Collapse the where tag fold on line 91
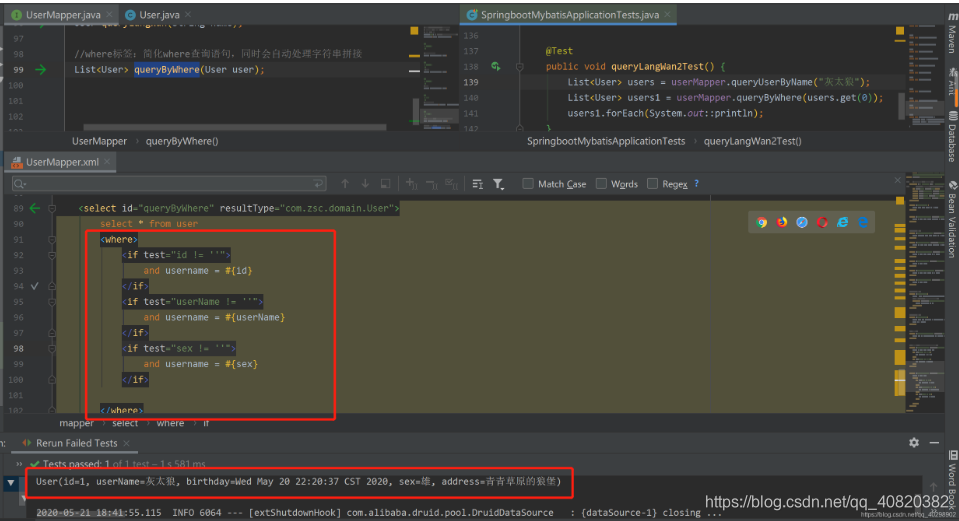The image size is (959, 521). (52, 240)
